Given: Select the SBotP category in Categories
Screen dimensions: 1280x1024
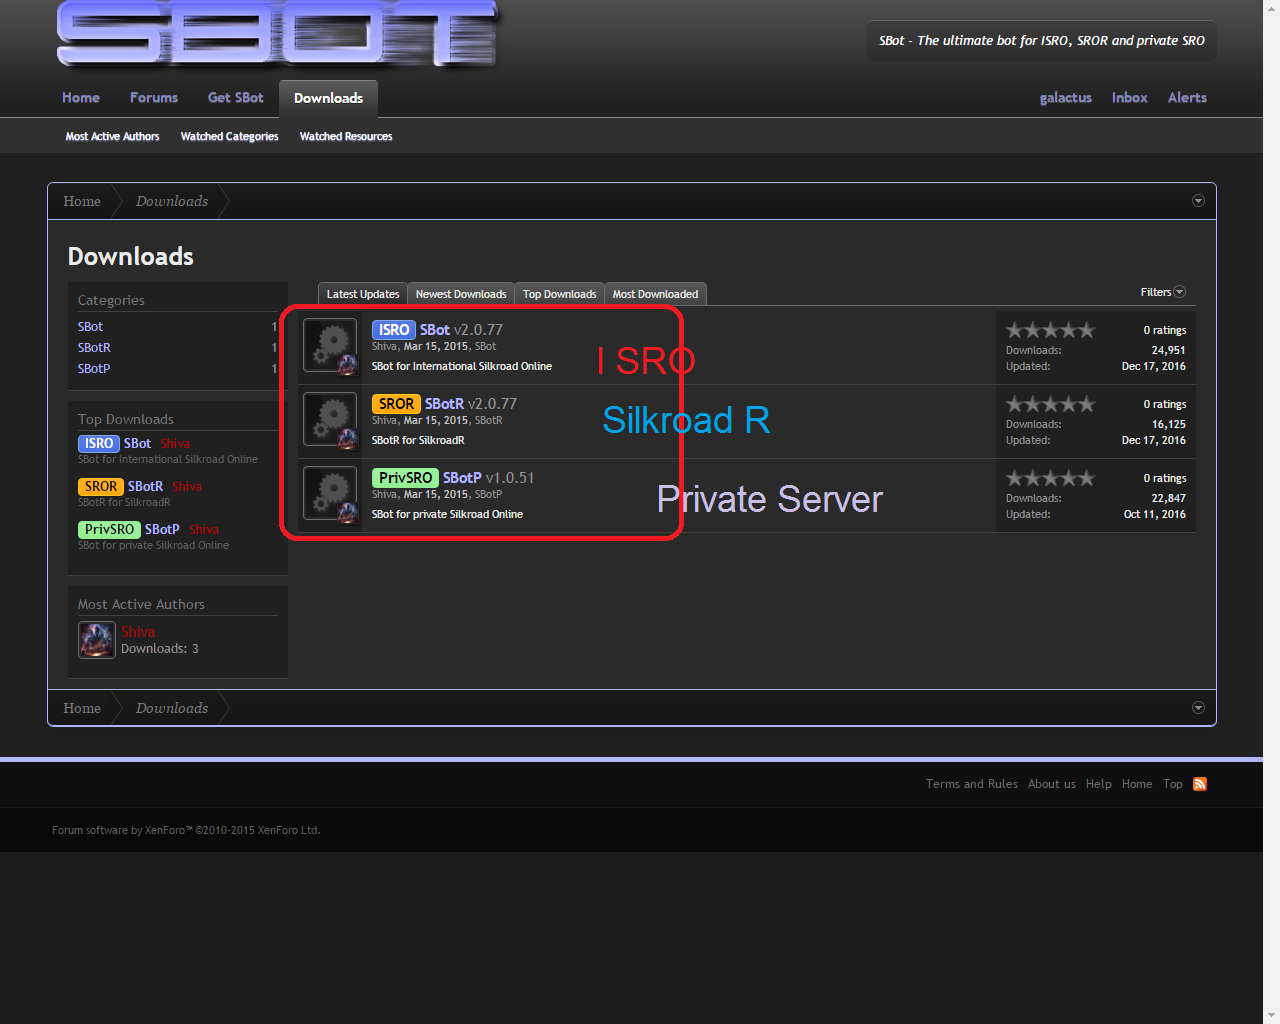Looking at the screenshot, I should tap(94, 369).
